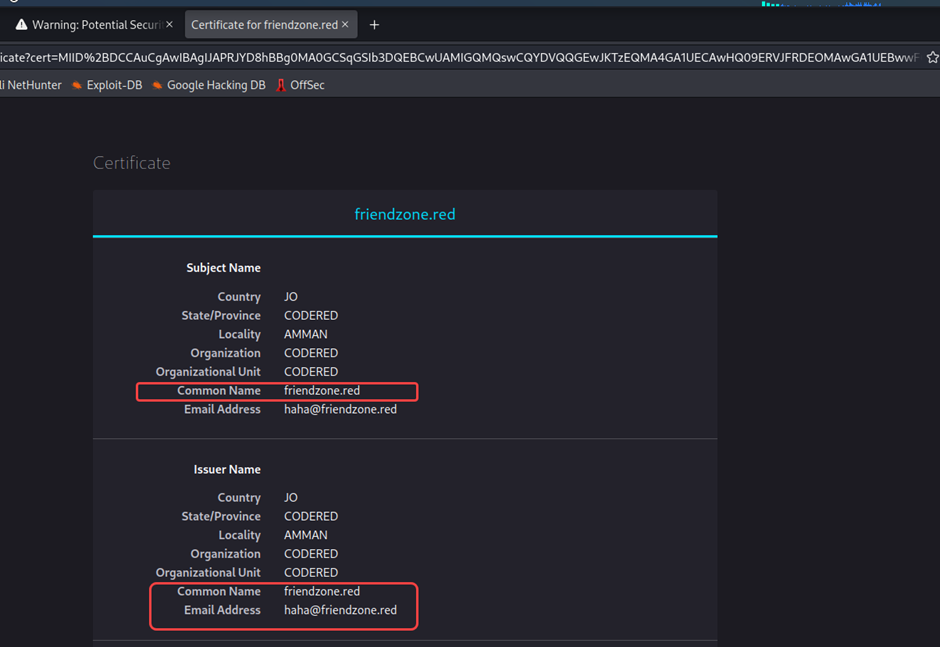
Task: Click the Issuer Common Name value friendzone.red
Action: point(322,592)
